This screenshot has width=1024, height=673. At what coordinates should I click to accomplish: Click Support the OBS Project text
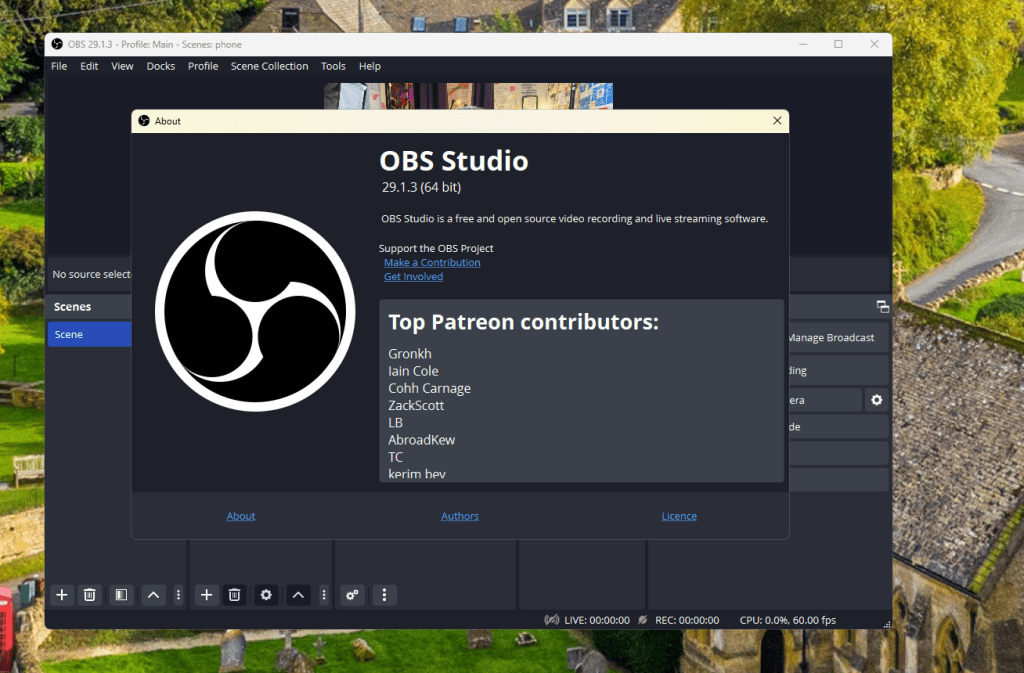coord(436,248)
